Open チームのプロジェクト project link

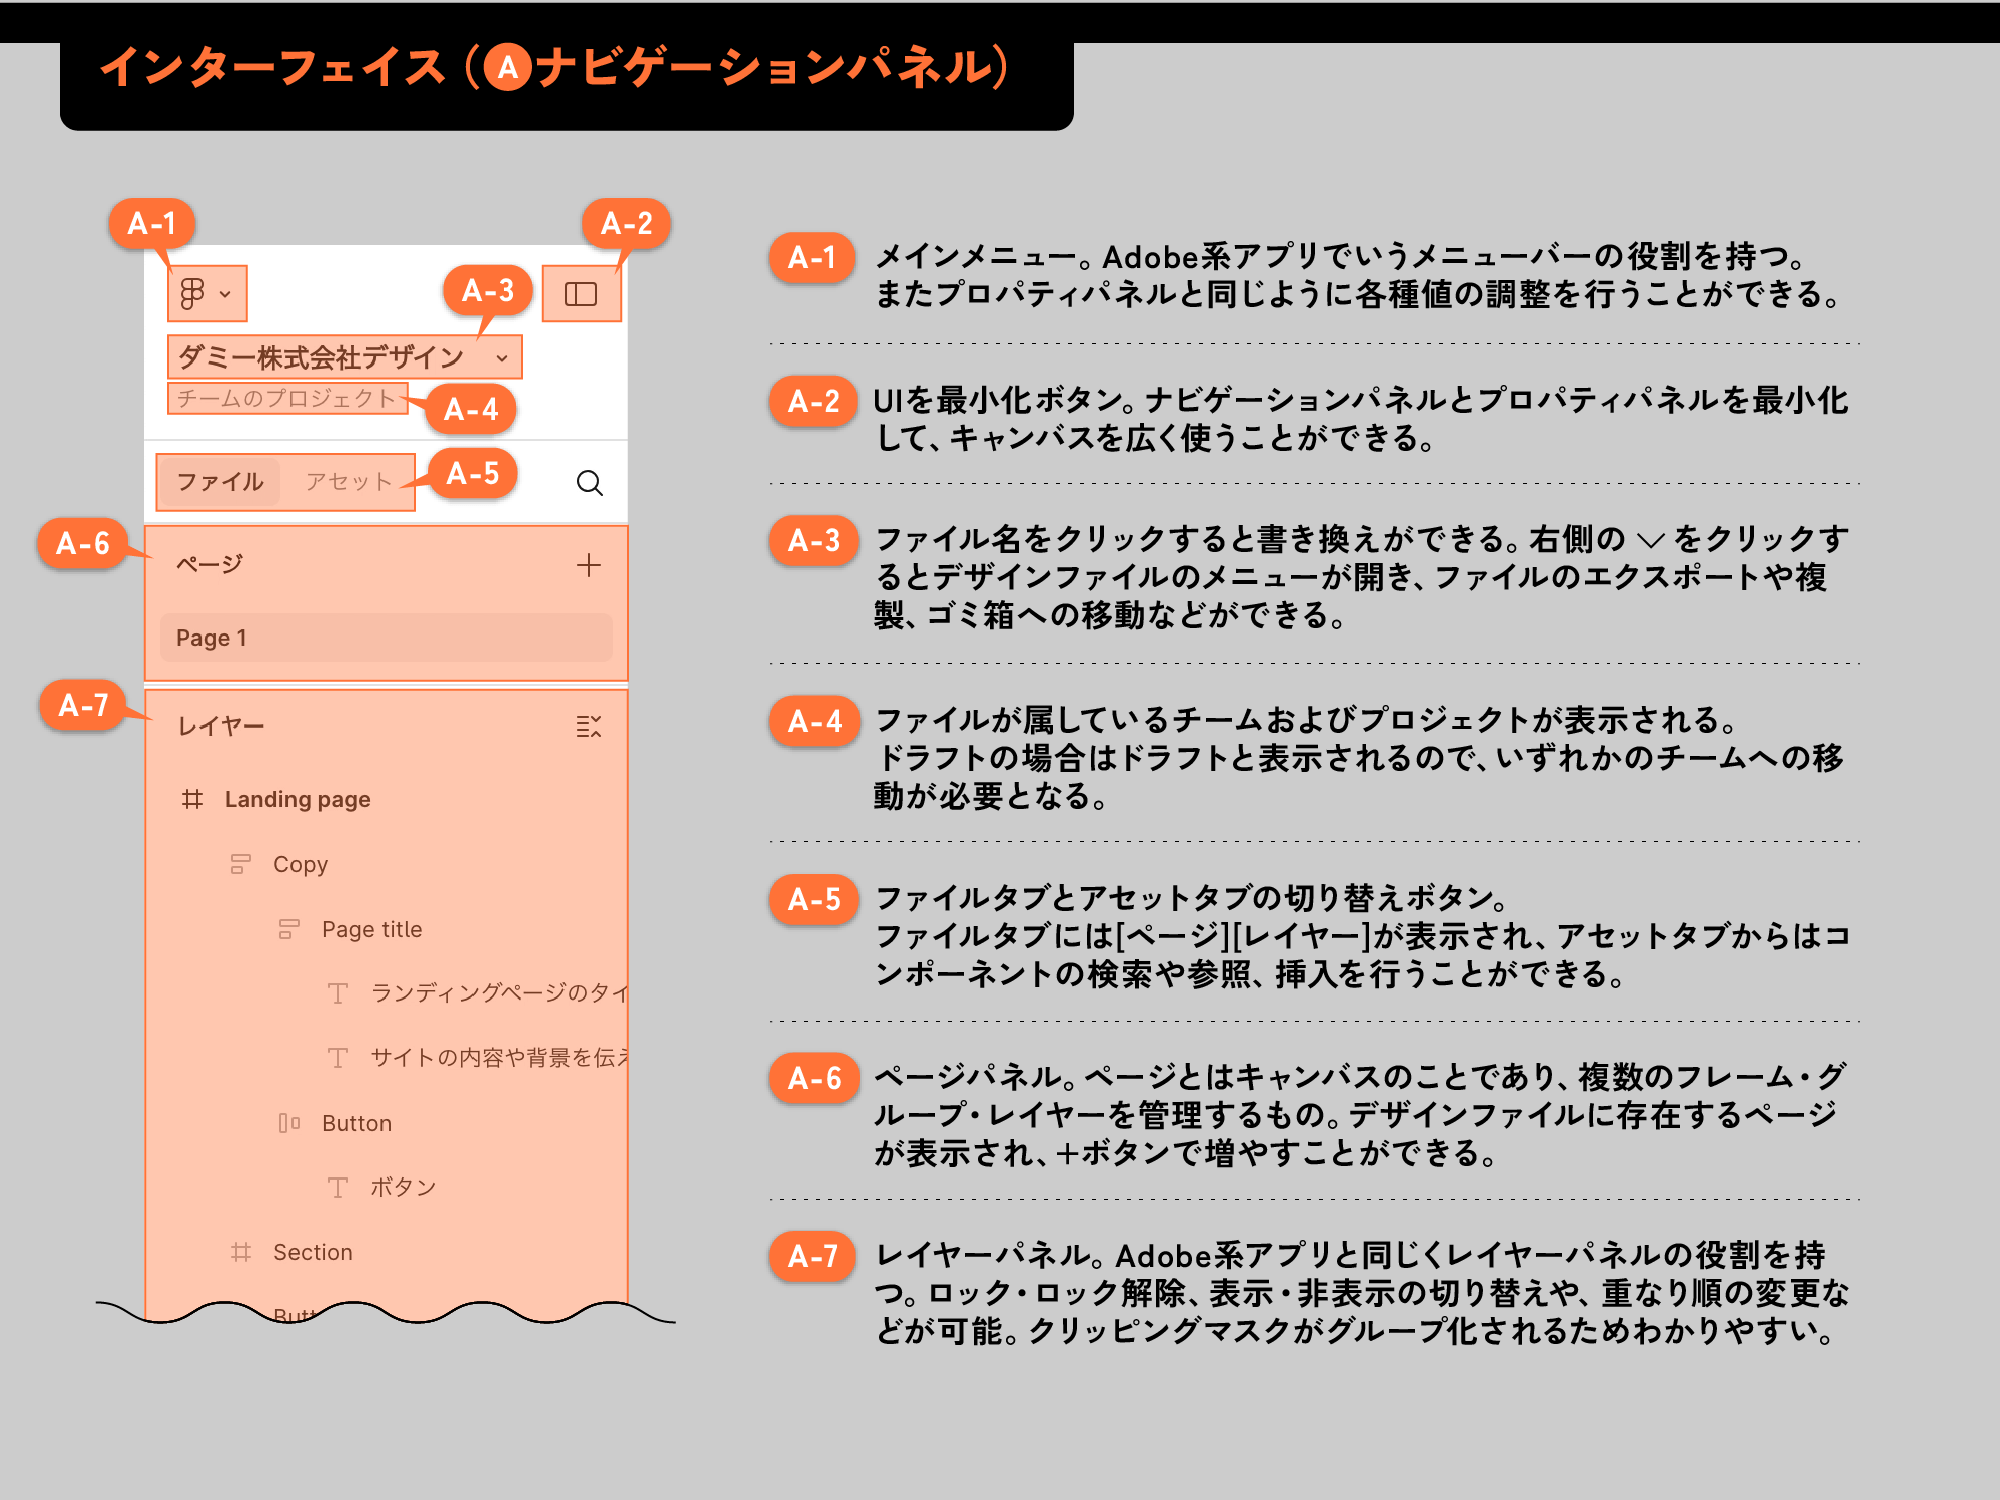(x=287, y=398)
